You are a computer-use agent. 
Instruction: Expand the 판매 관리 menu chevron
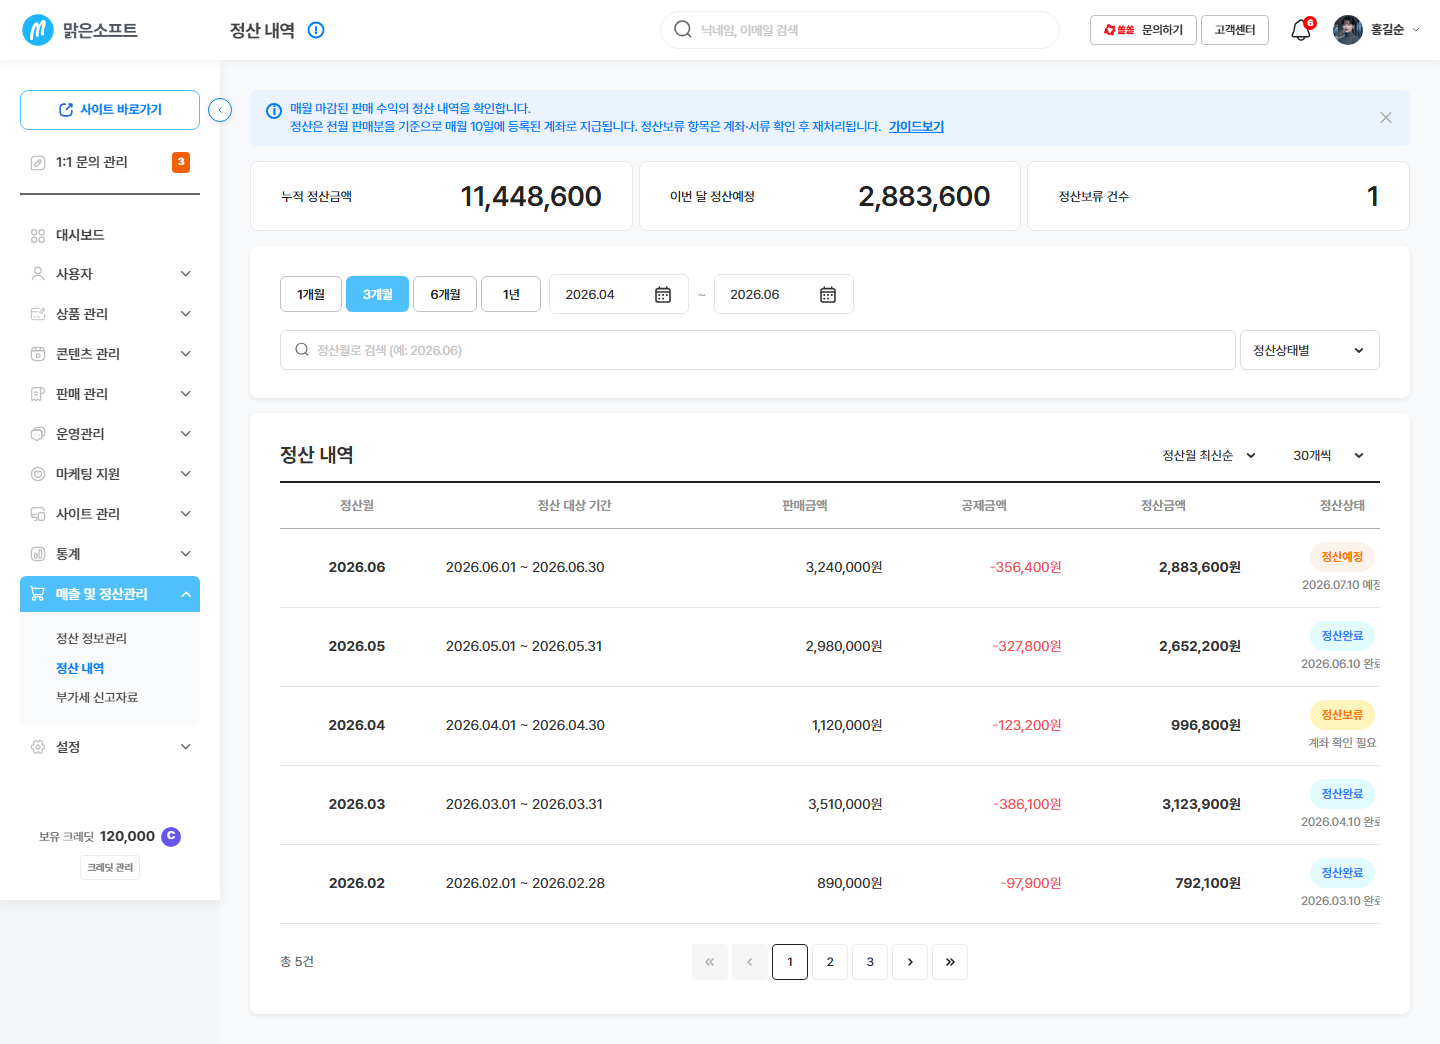pos(186,394)
